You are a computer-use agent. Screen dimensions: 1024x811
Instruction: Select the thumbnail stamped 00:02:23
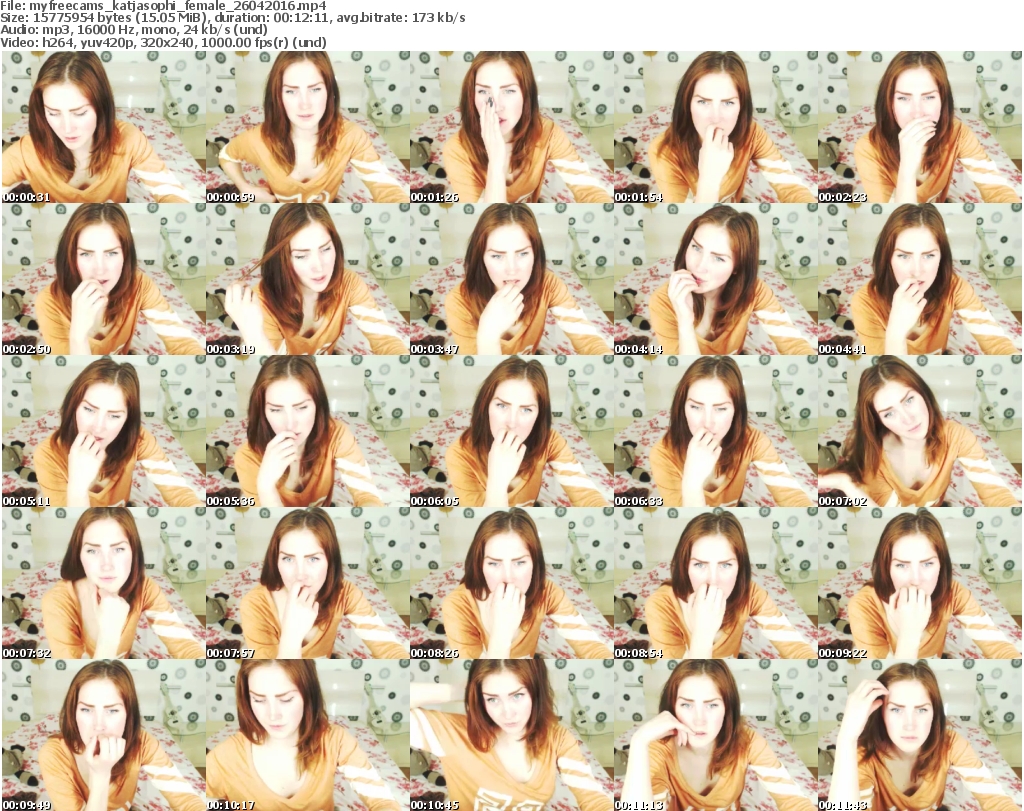click(920, 127)
